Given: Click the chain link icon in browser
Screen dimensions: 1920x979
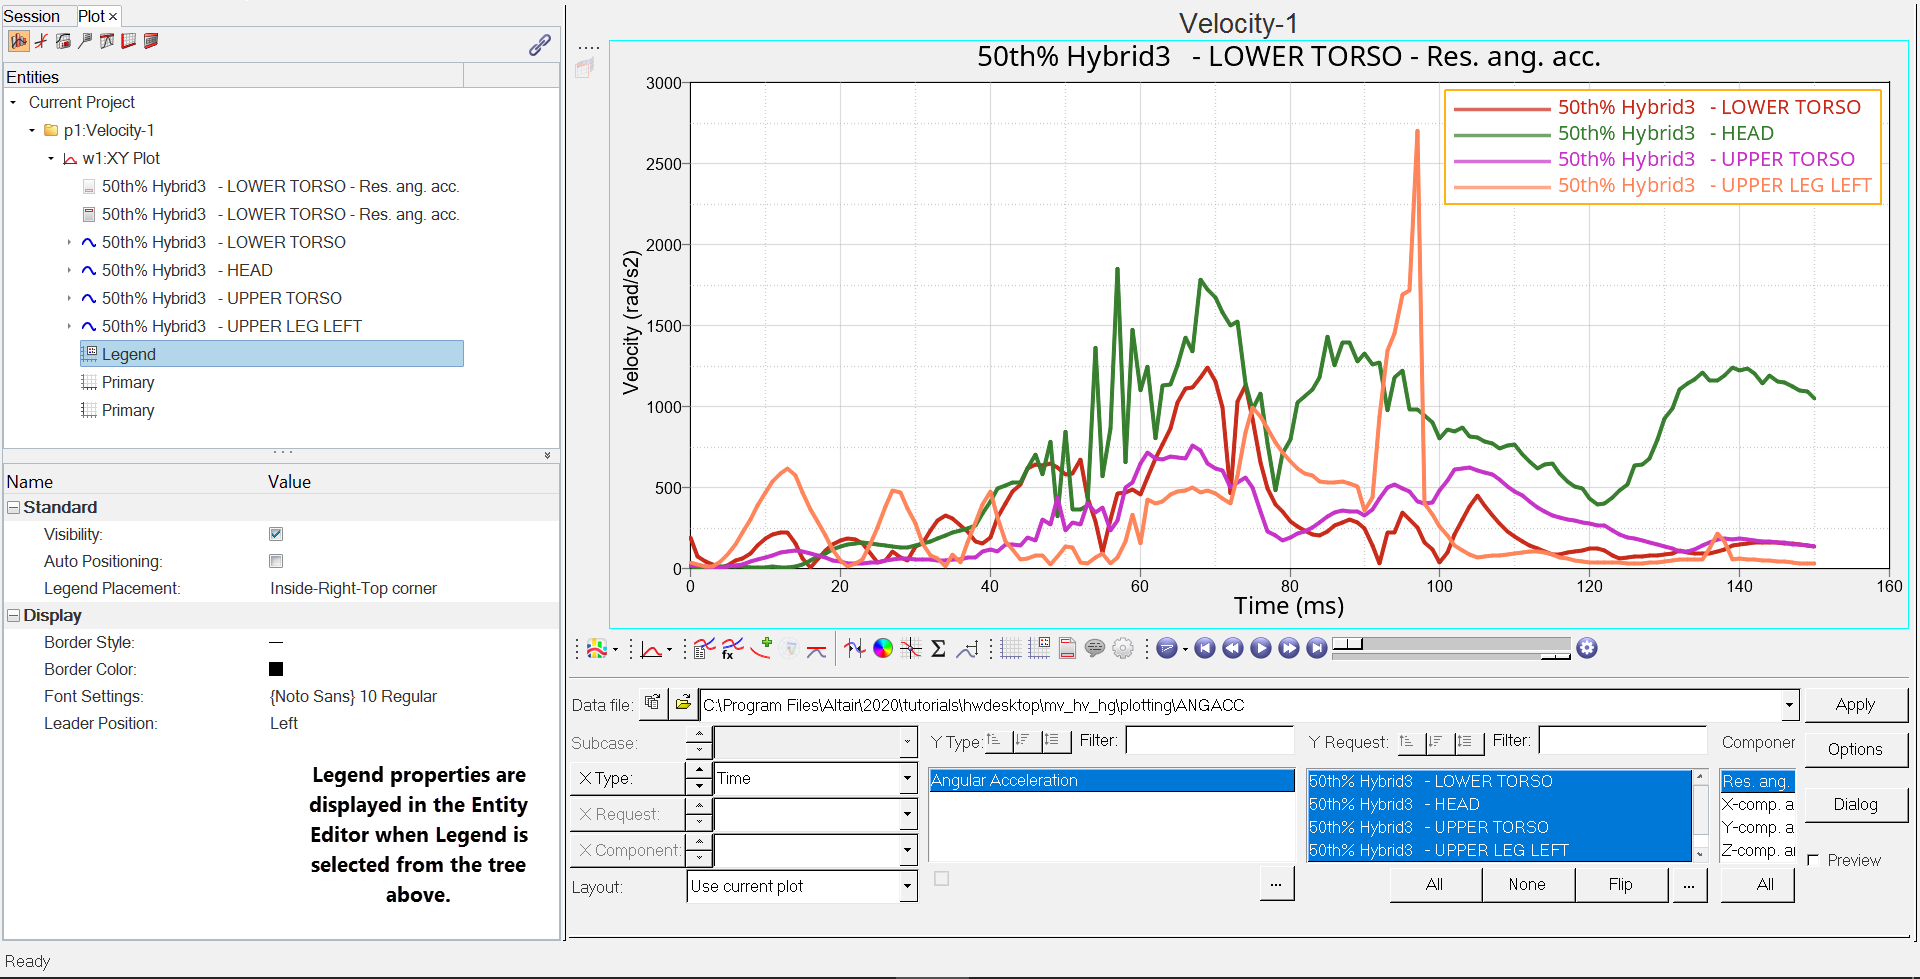Looking at the screenshot, I should 540,45.
